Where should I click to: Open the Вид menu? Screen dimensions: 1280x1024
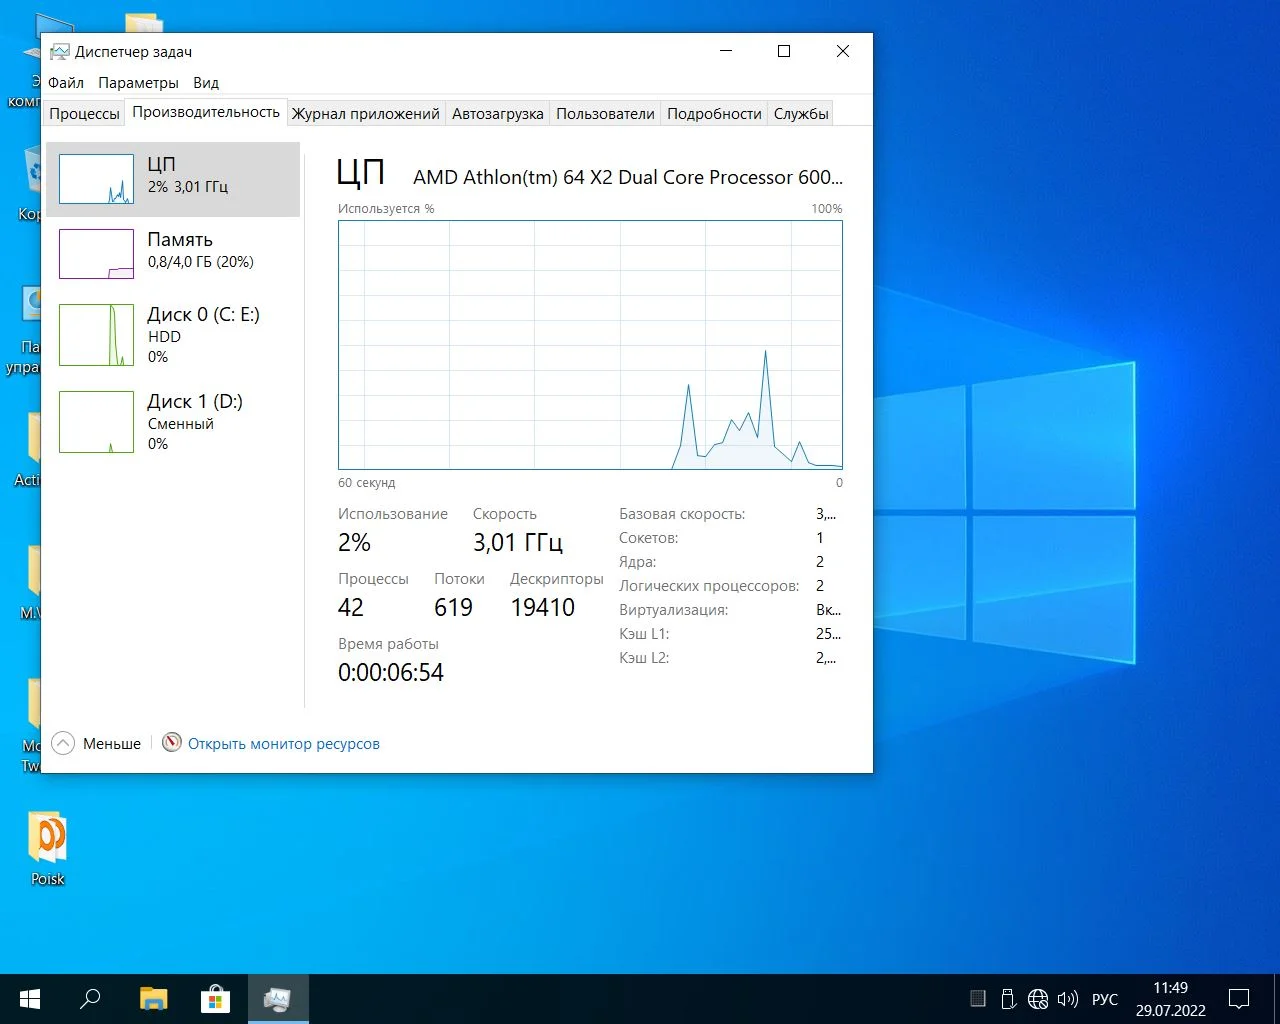click(x=206, y=83)
